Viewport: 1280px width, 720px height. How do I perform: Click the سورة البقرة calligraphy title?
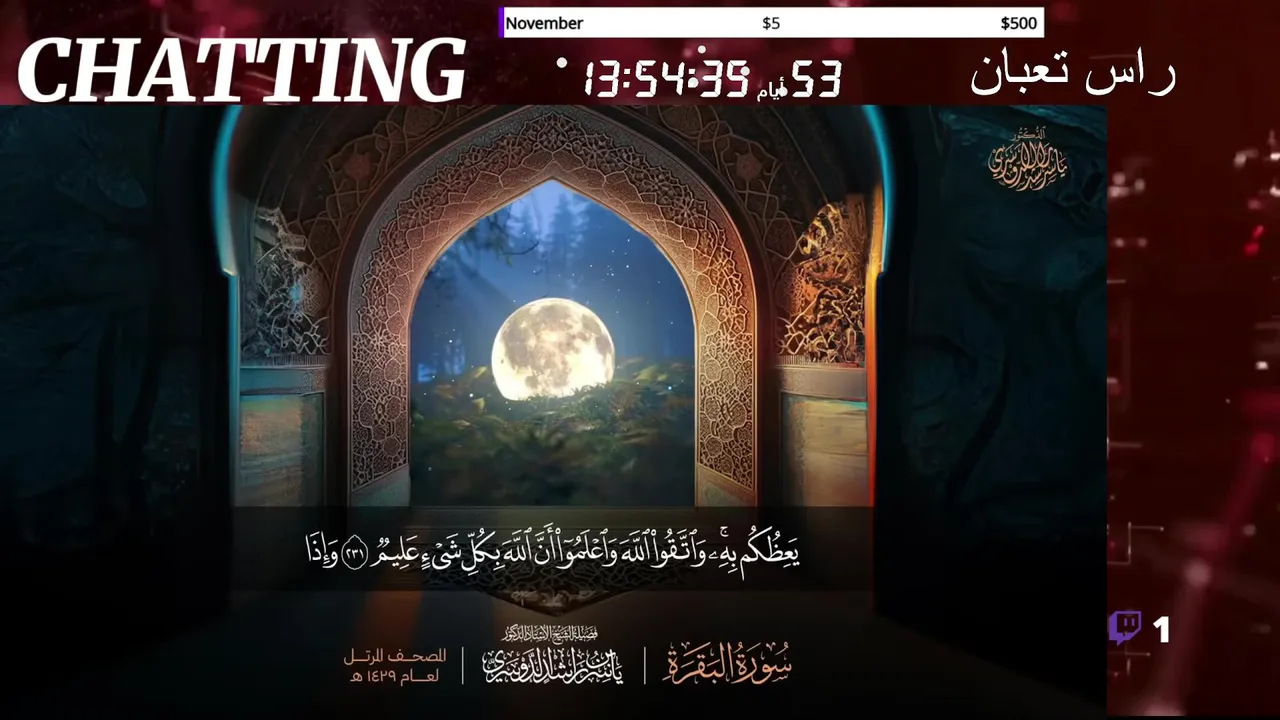(x=729, y=664)
